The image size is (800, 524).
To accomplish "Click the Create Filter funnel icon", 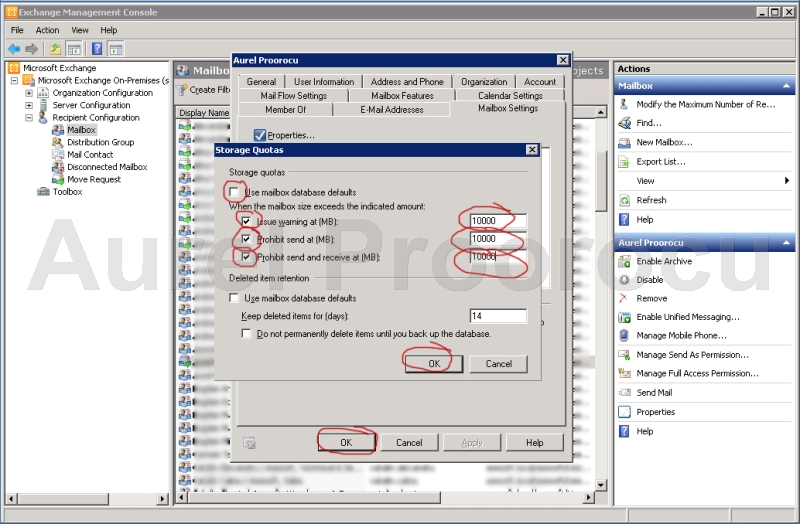I will click(182, 90).
